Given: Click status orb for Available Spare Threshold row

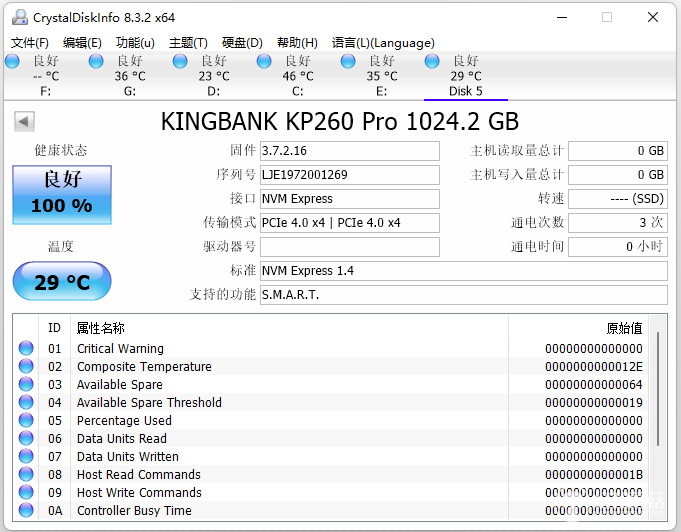Looking at the screenshot, I should pyautogui.click(x=26, y=402).
